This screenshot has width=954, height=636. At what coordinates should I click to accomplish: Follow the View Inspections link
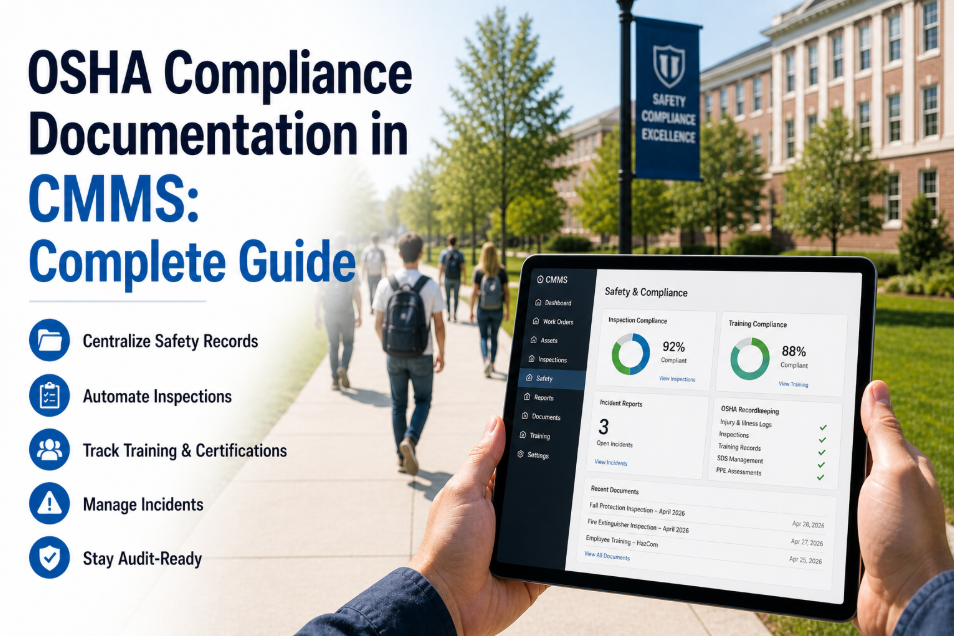click(677, 379)
